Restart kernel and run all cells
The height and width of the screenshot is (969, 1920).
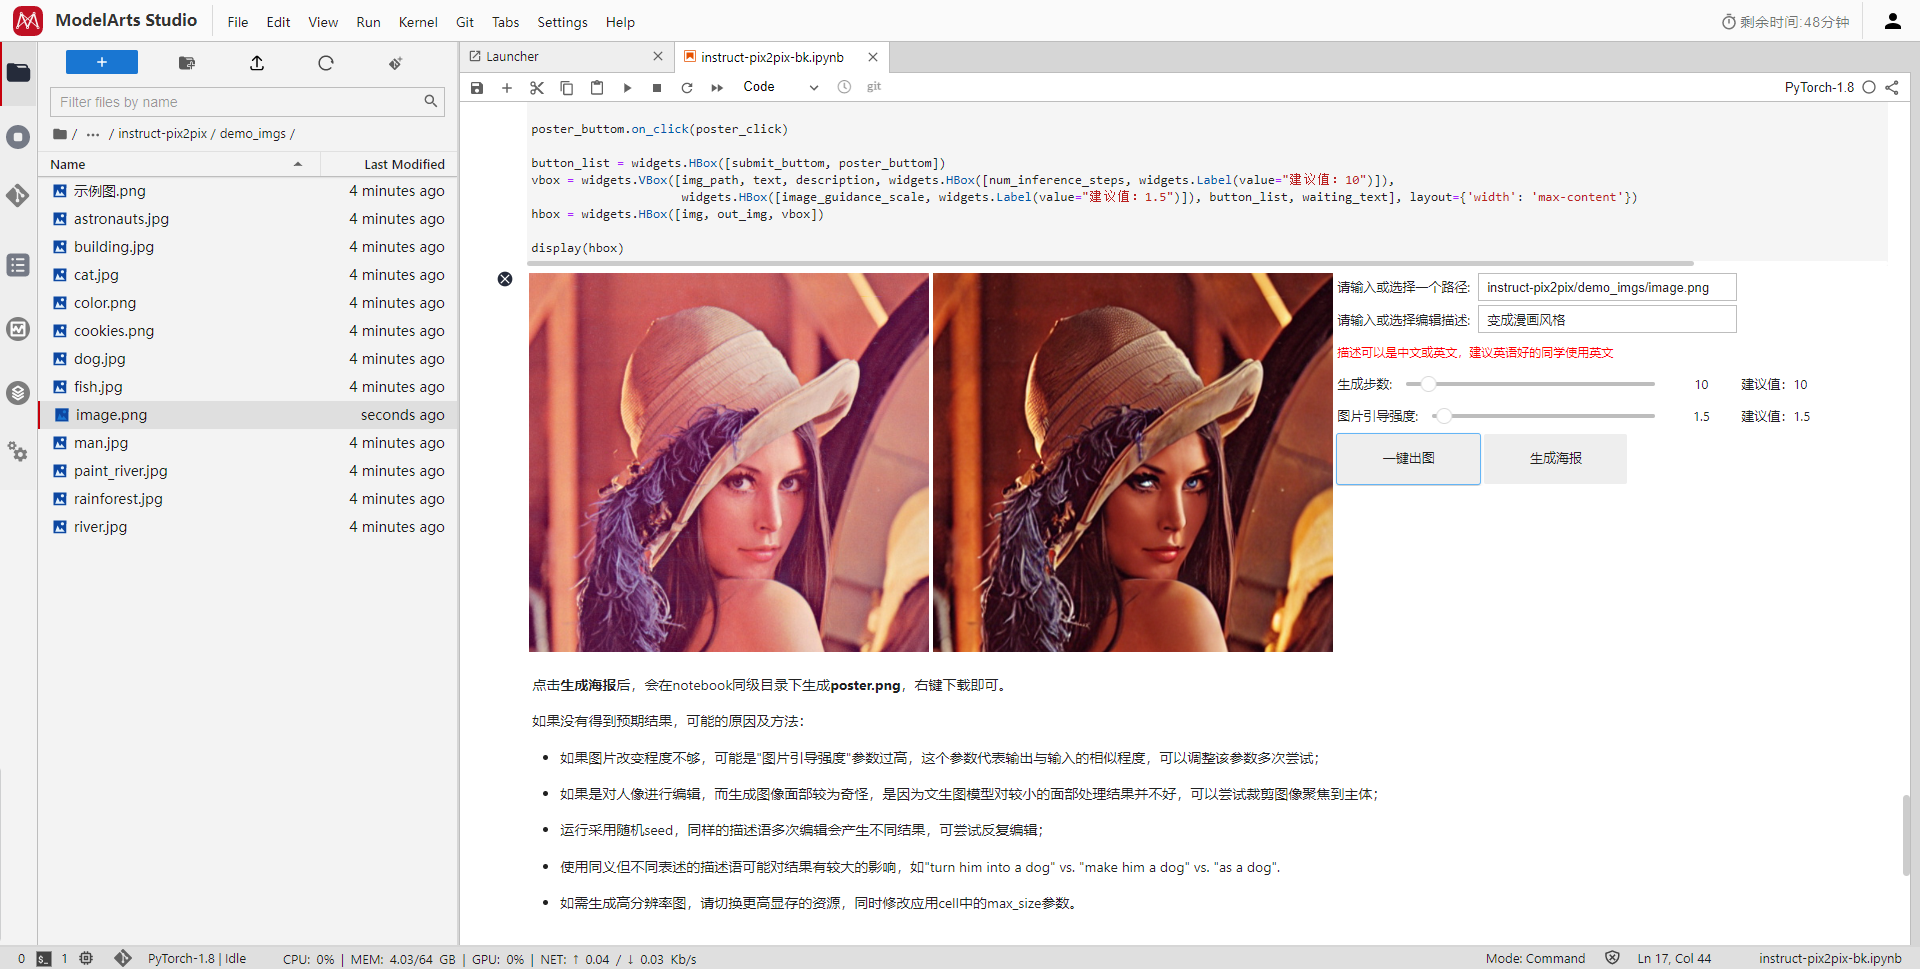click(717, 88)
